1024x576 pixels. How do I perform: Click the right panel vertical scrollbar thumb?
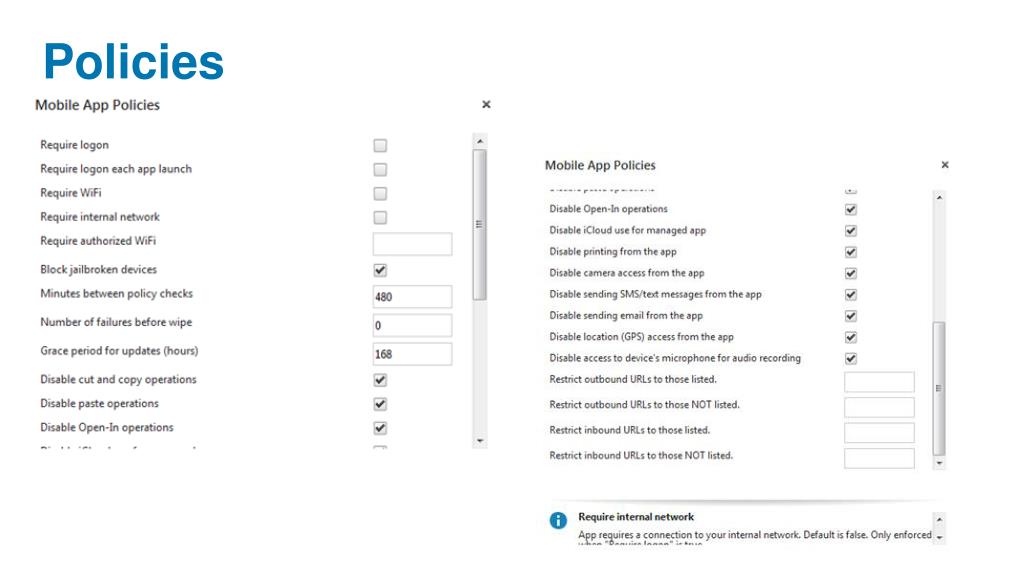tap(939, 389)
